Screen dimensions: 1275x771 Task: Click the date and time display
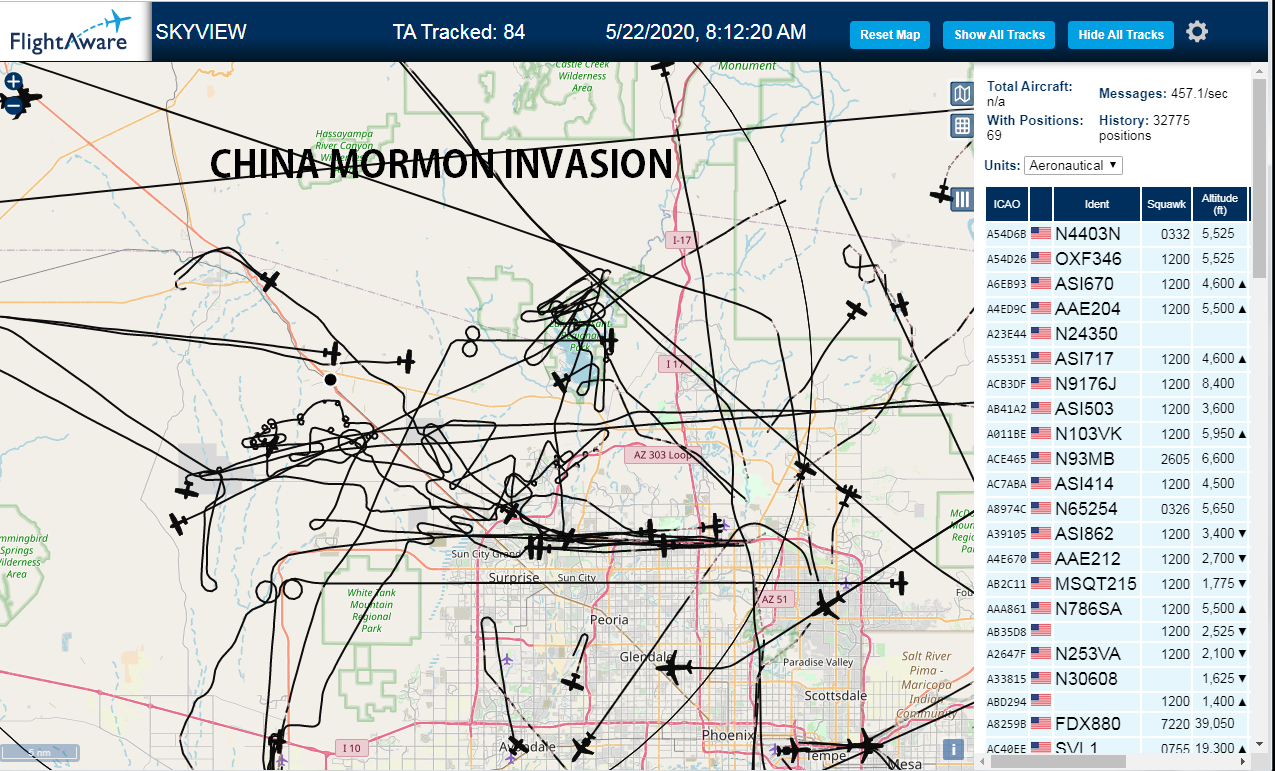(x=706, y=32)
